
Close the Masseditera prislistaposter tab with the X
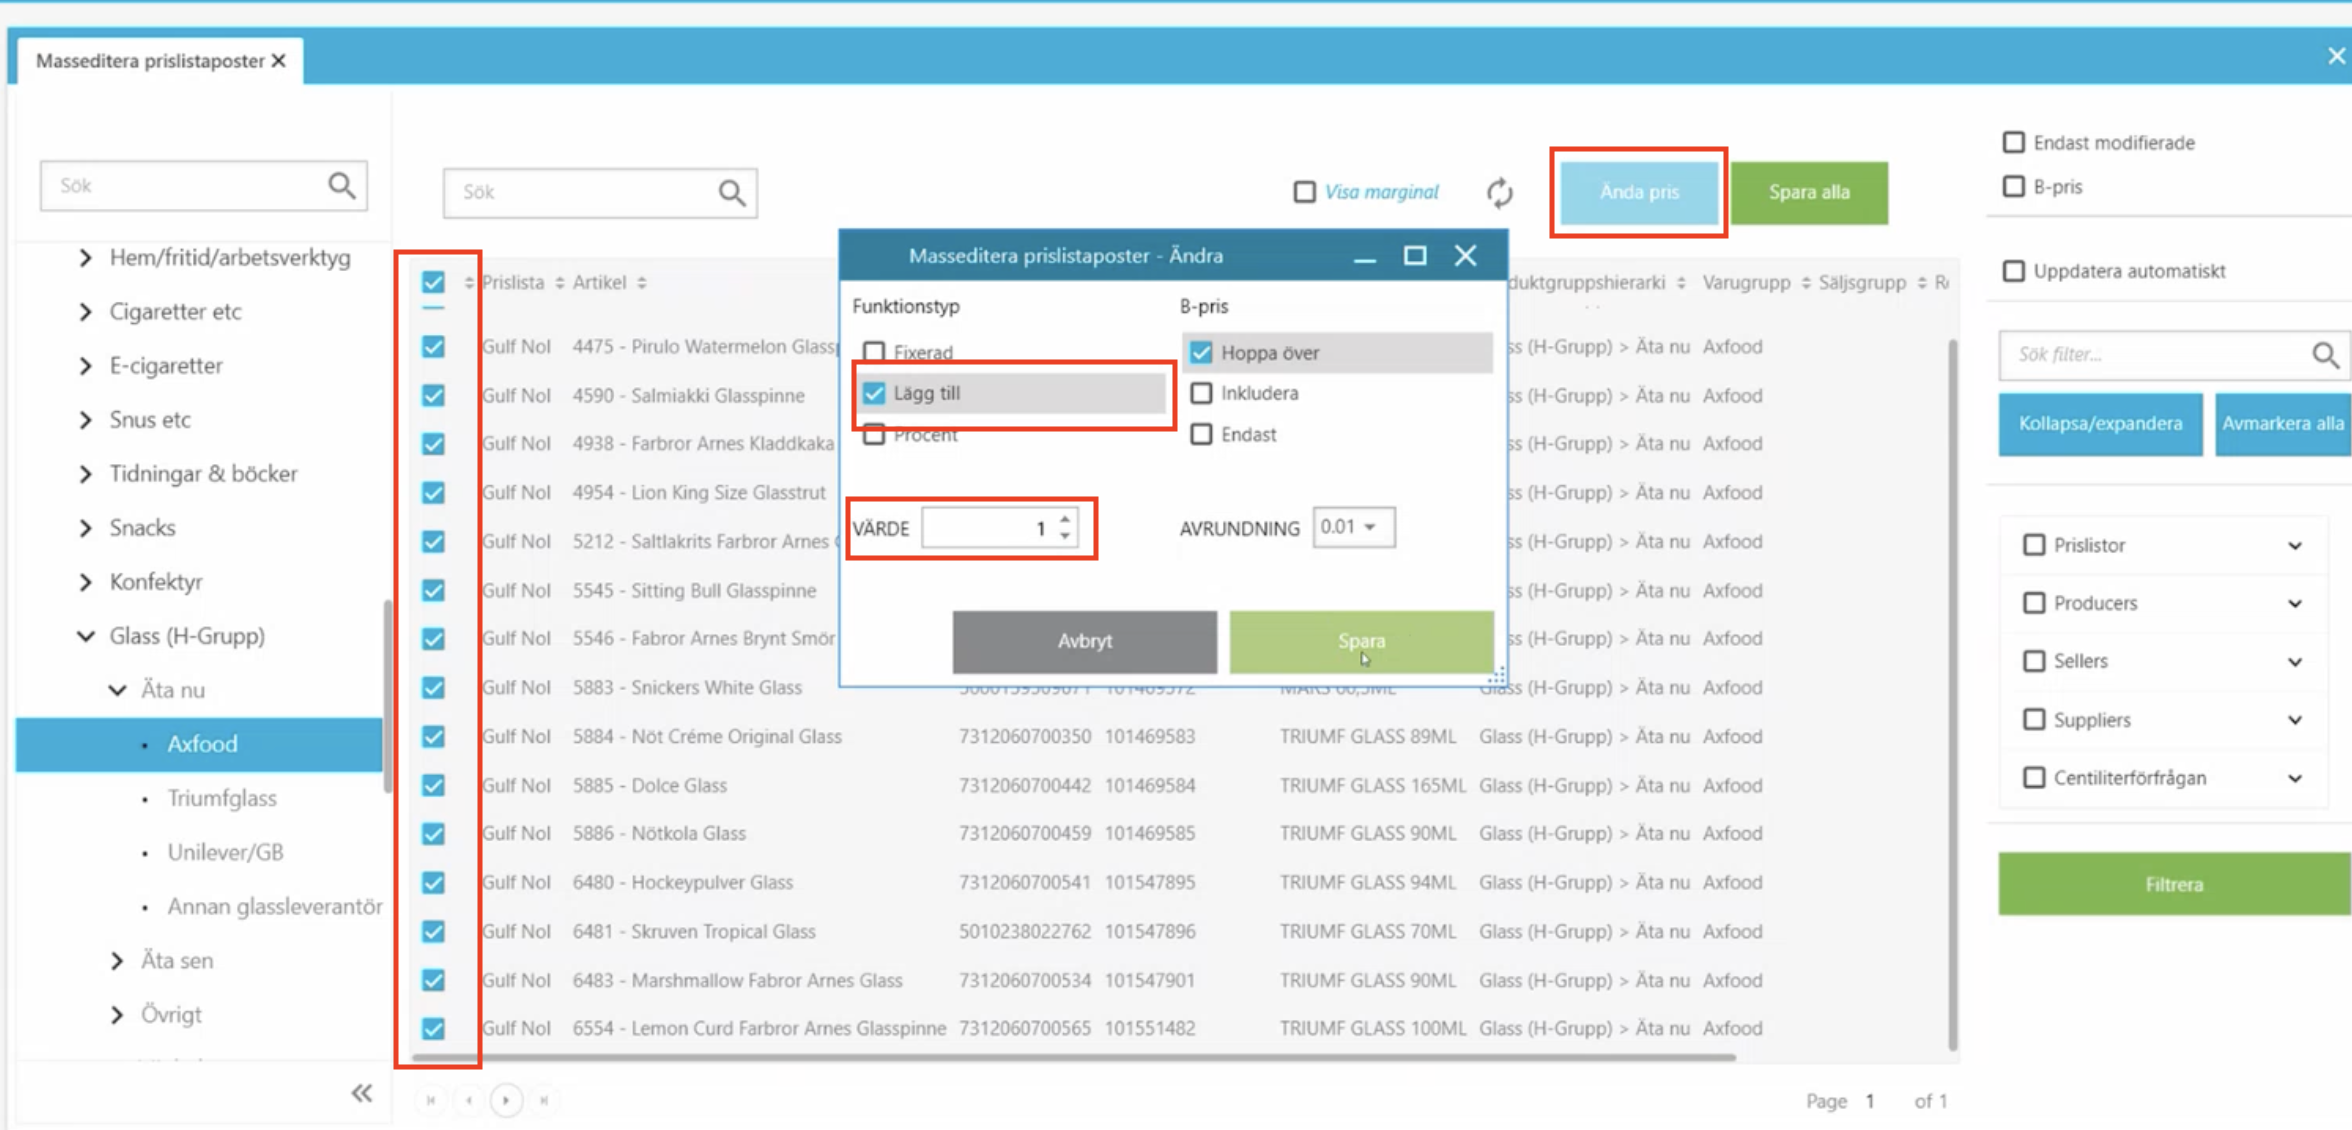pyautogui.click(x=279, y=61)
